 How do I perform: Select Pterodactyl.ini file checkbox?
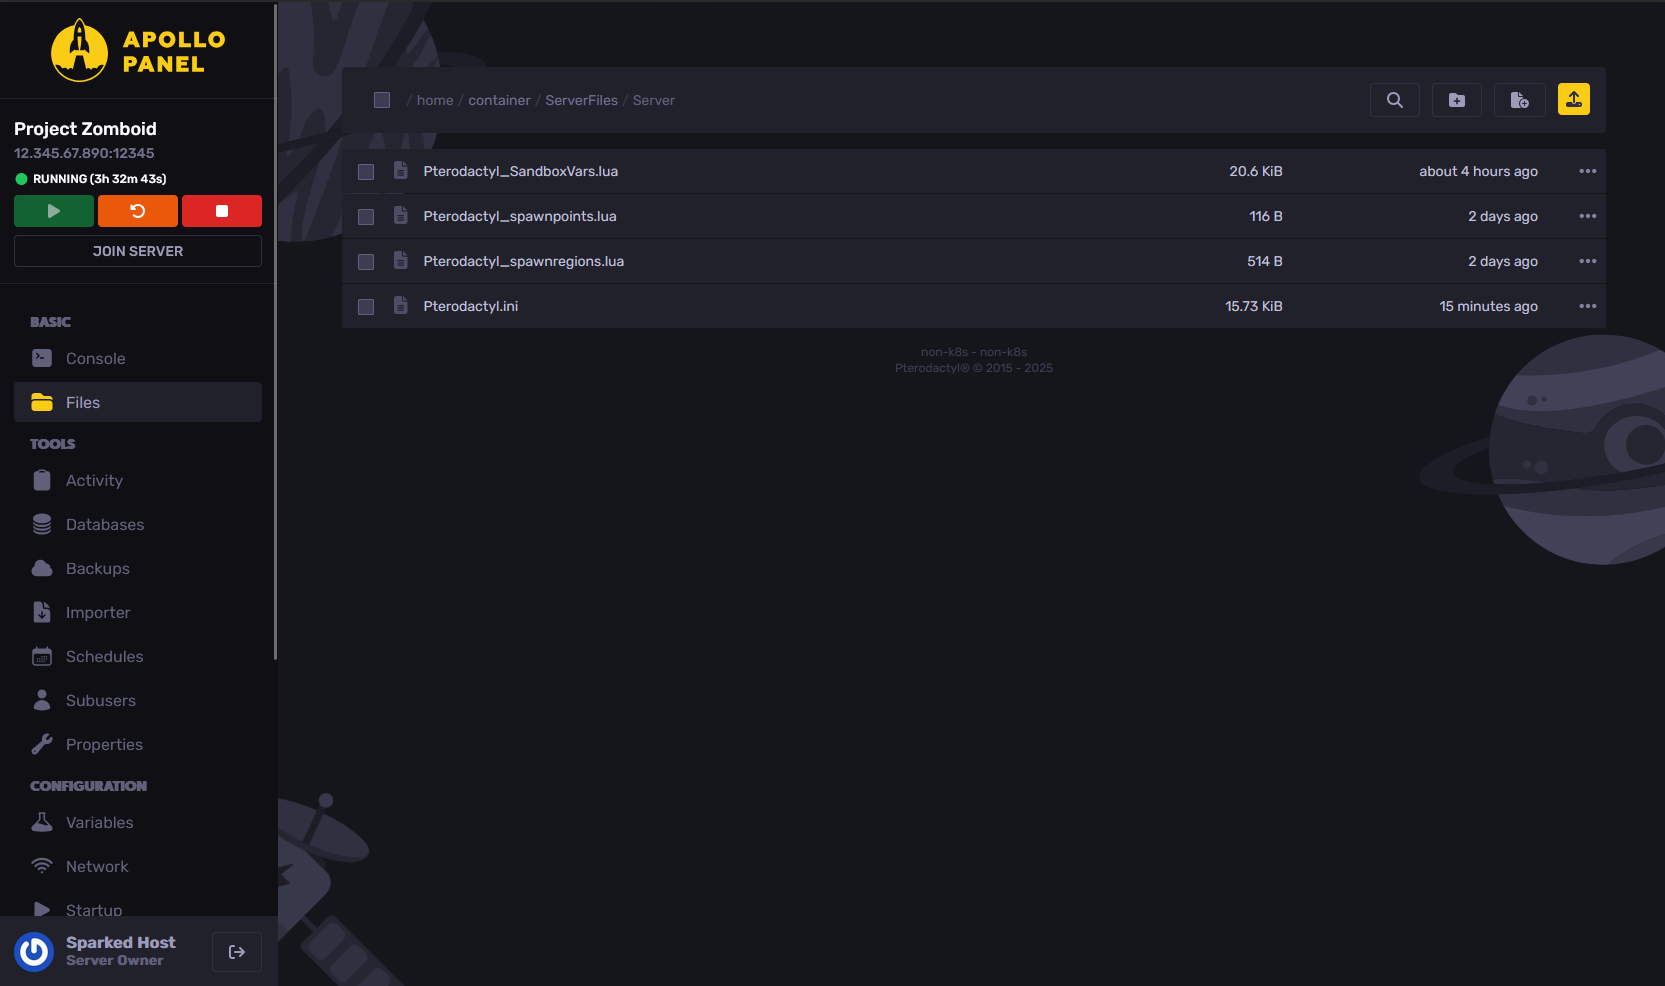click(x=366, y=307)
